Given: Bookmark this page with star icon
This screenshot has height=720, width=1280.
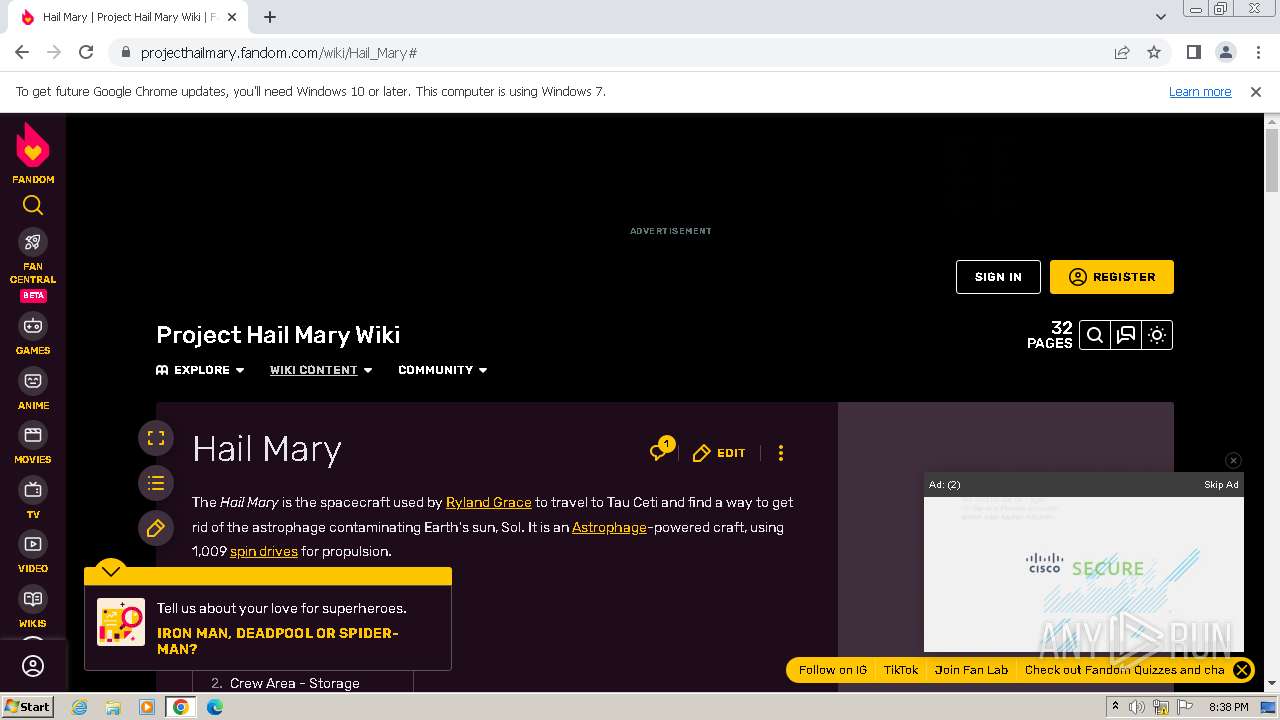Looking at the screenshot, I should tap(1154, 52).
